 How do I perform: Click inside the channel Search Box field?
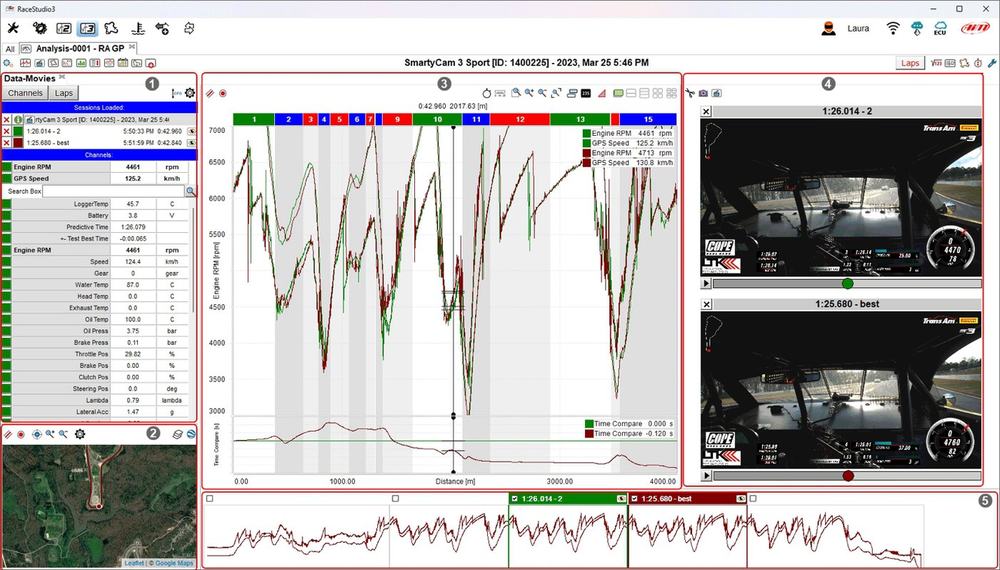(114, 191)
